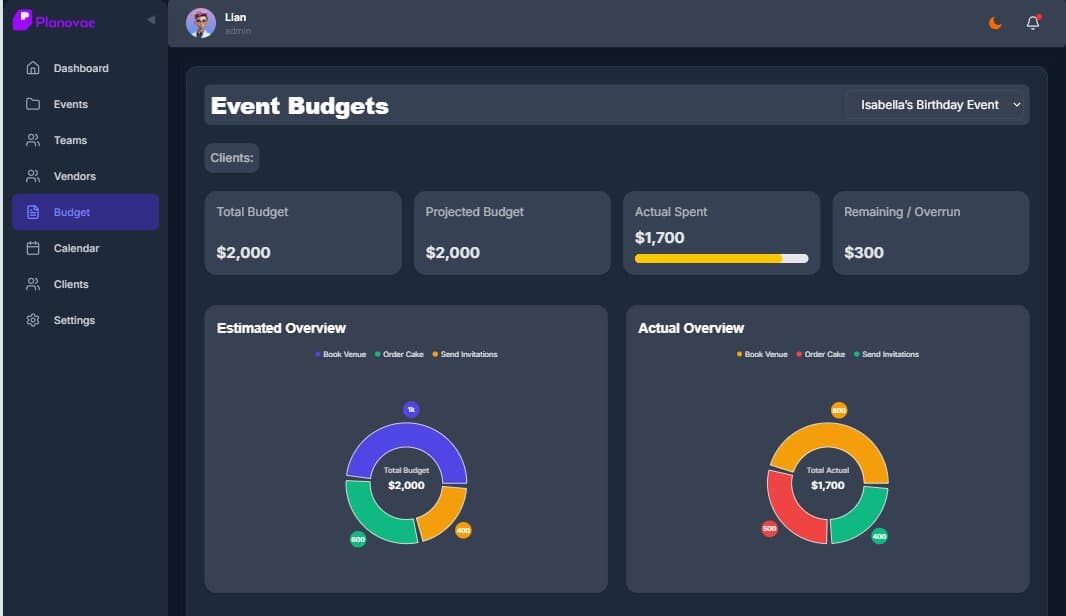The image size is (1066, 616).
Task: Click Lian's profile avatar
Action: point(199,21)
